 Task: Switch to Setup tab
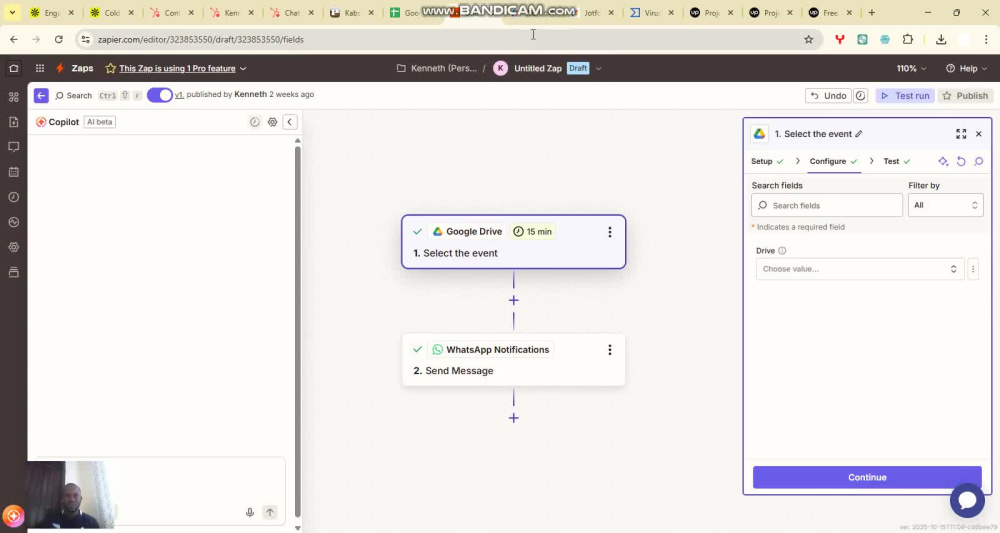pos(767,161)
